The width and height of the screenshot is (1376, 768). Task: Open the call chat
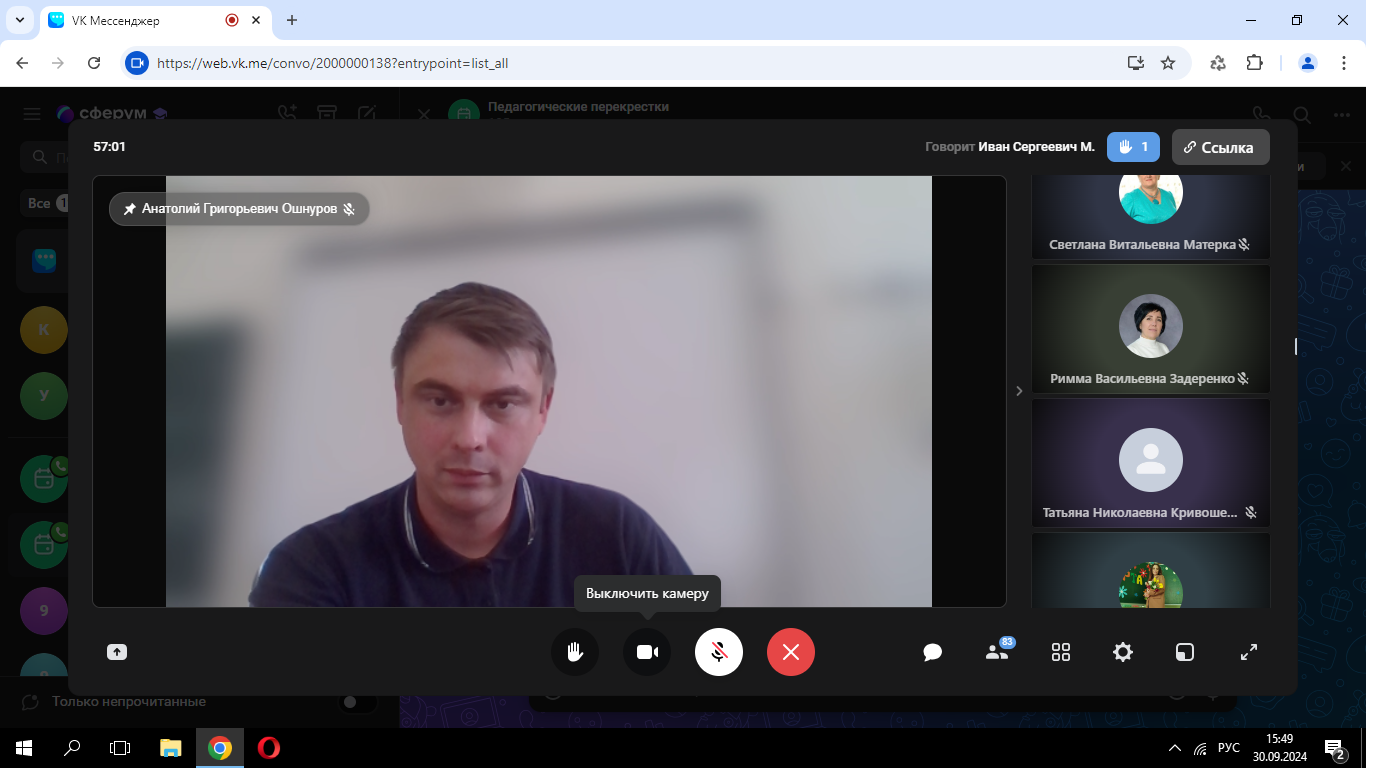tap(933, 652)
